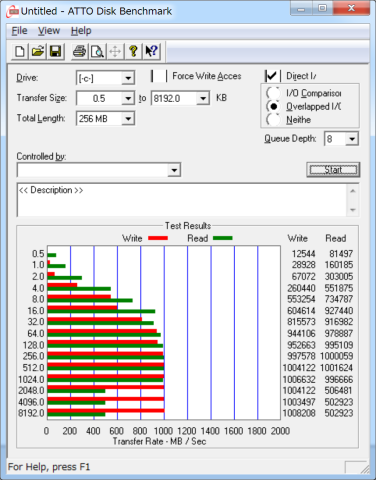
Task: Open the File menu
Action: 19,31
